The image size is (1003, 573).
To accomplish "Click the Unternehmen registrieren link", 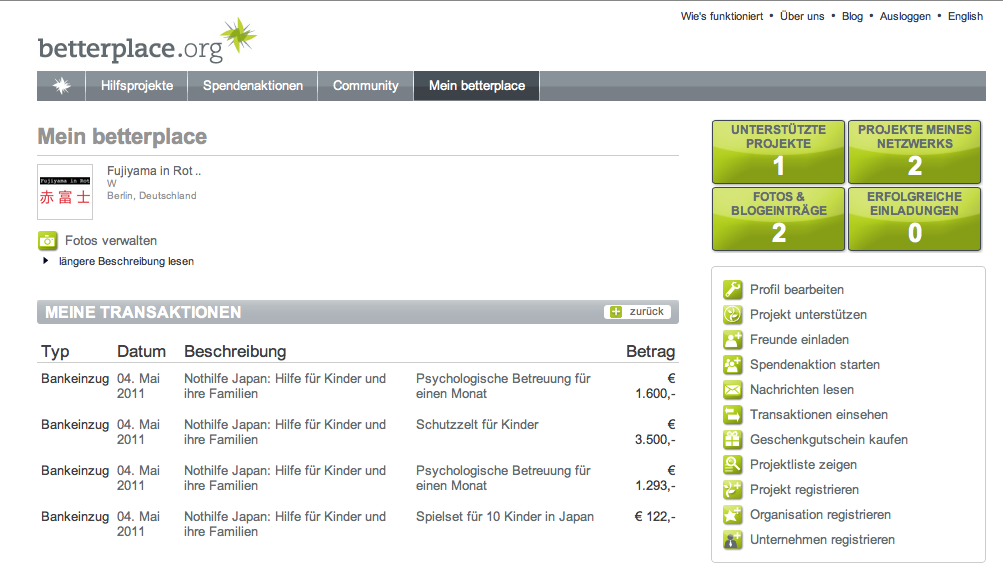I will [x=823, y=539].
